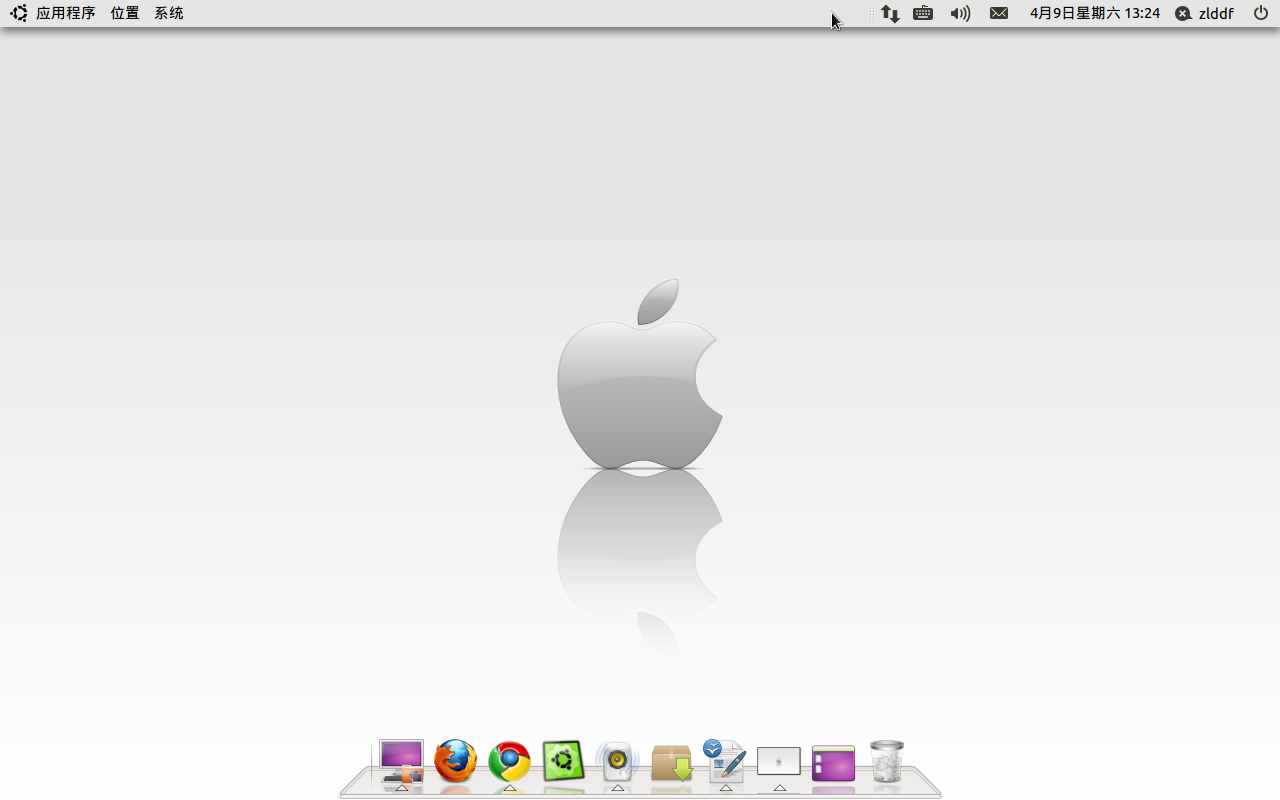
Task: Open the clock showing 4月9日星期六 13:24
Action: coord(1095,13)
